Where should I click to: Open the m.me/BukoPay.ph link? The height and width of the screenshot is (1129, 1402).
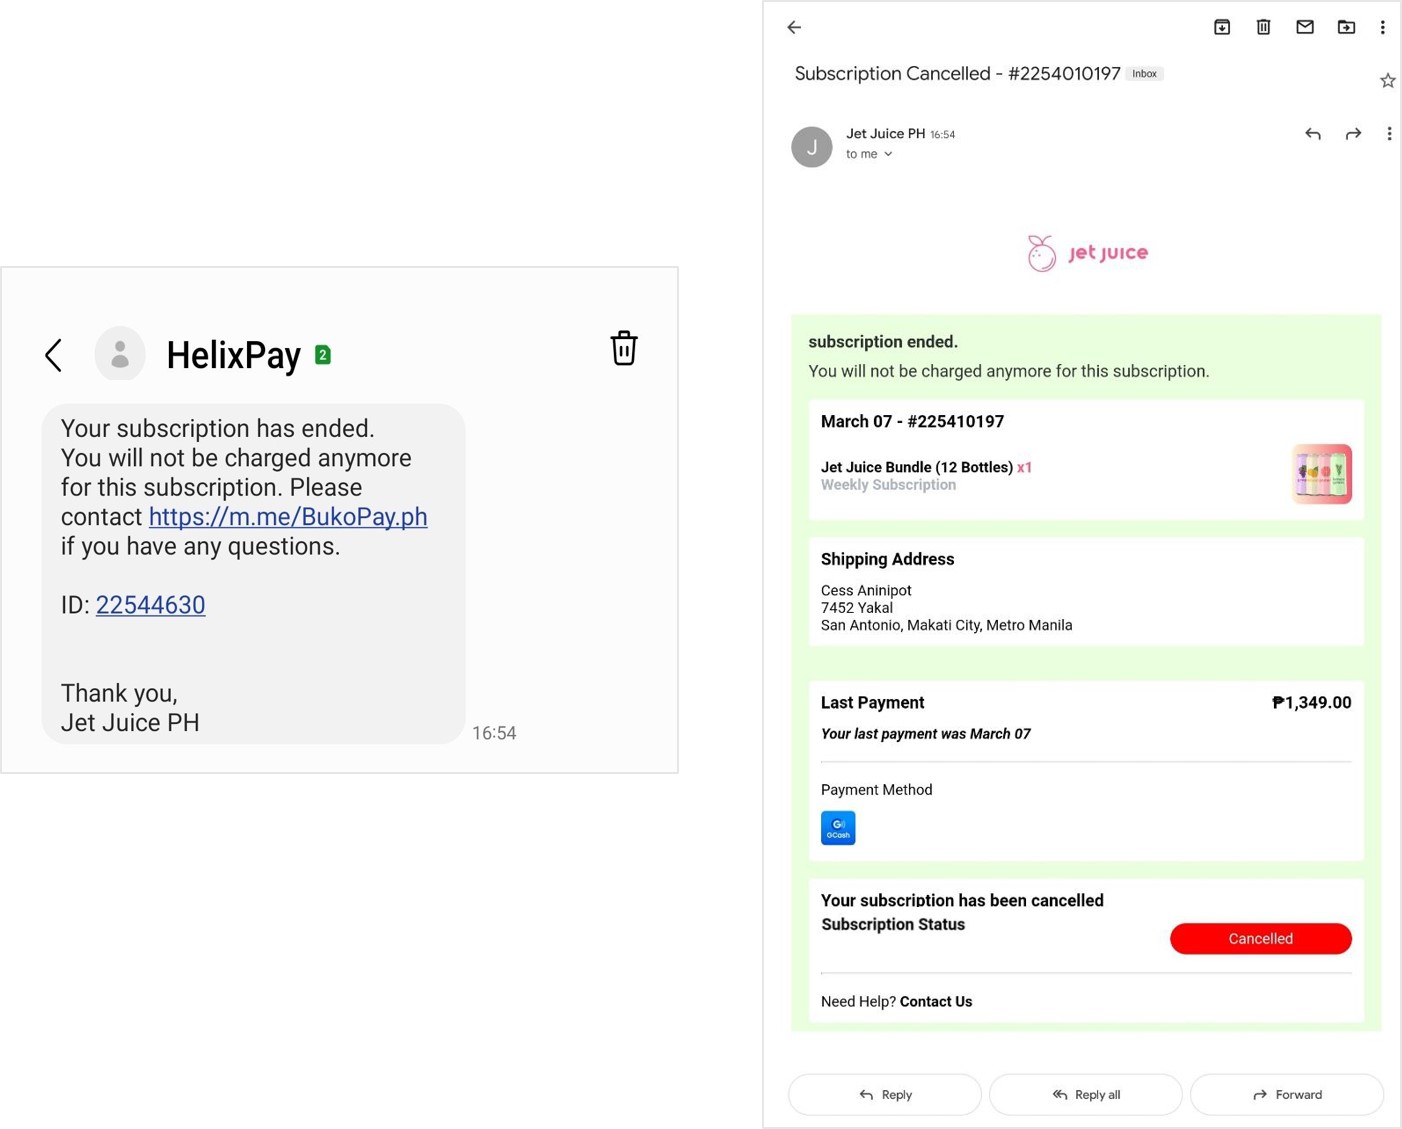pyautogui.click(x=288, y=517)
